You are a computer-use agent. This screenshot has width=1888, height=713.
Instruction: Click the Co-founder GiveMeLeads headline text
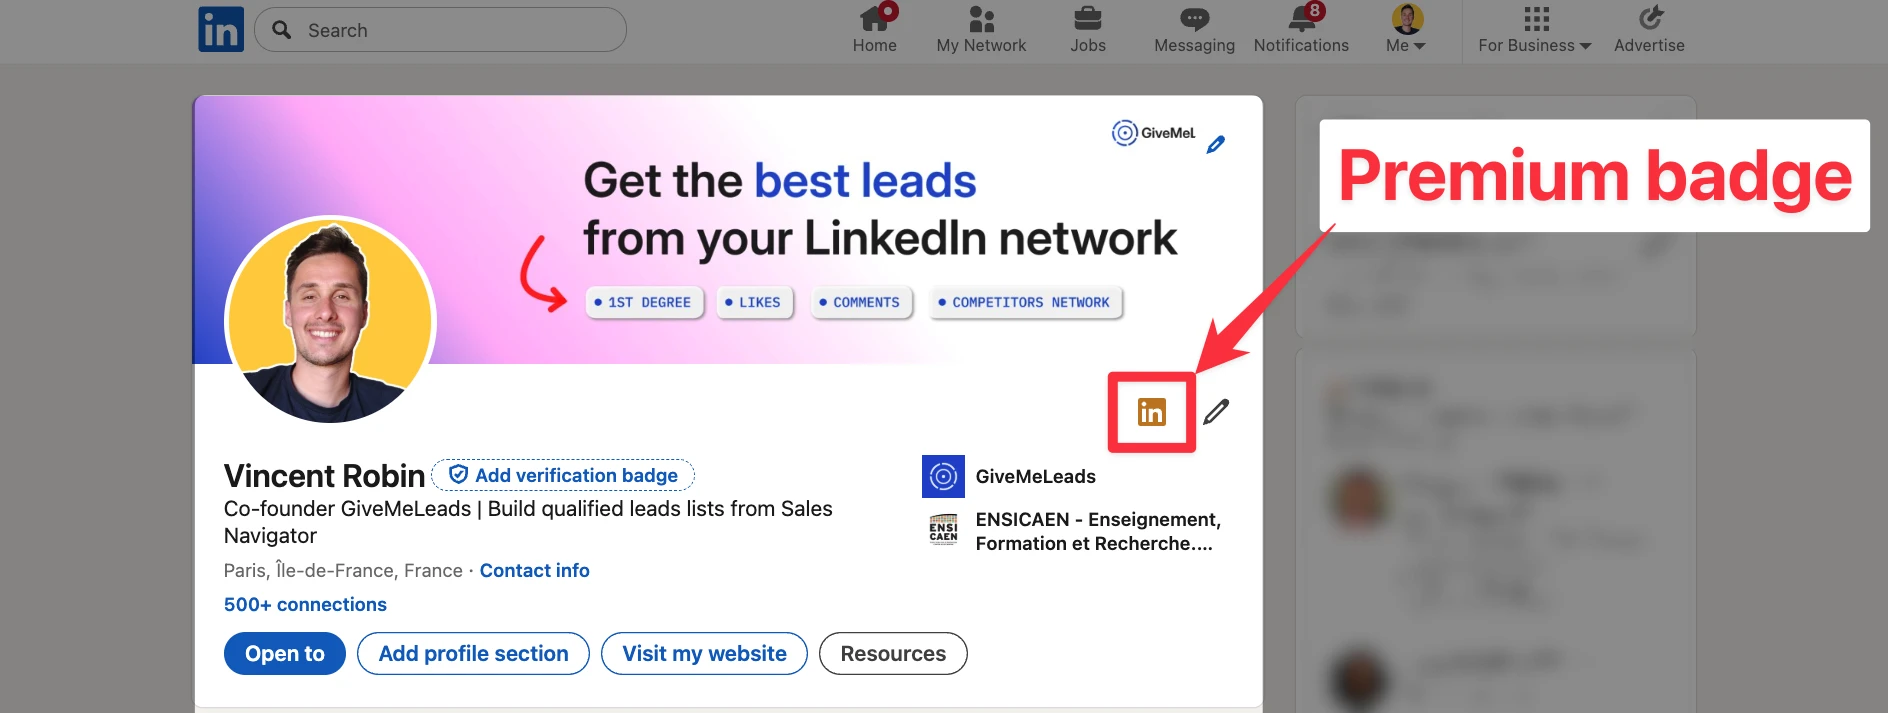[x=528, y=522]
